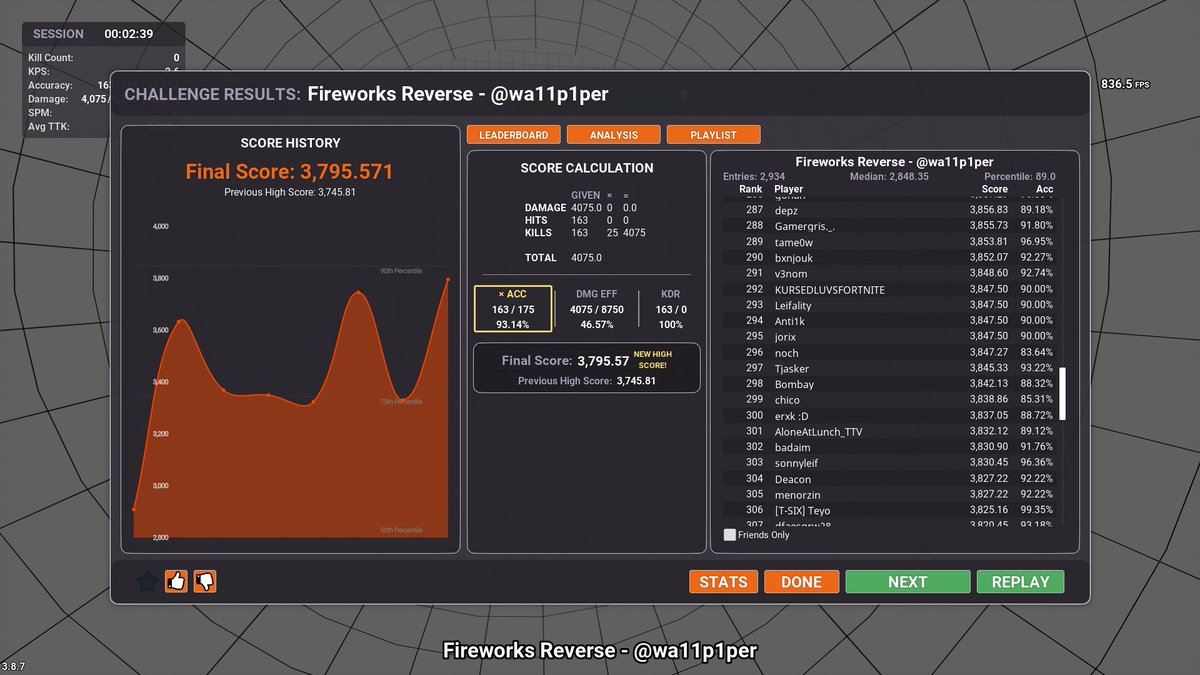Select leaderboard row for sonnyleif
The image size is (1200, 675).
point(890,463)
